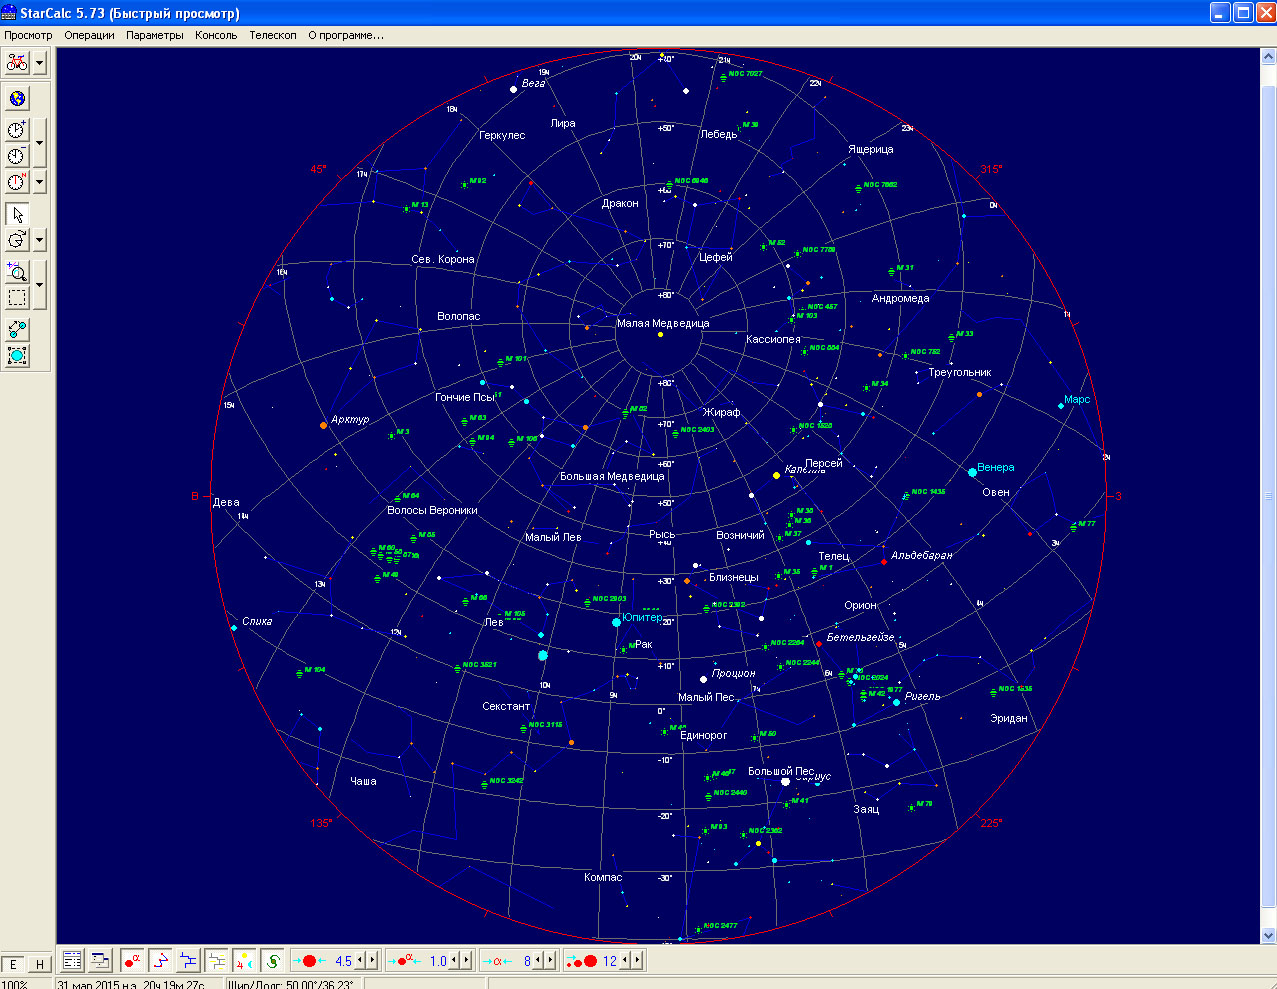Click the clock with minus sign icon
This screenshot has width=1277, height=989.
[x=17, y=156]
